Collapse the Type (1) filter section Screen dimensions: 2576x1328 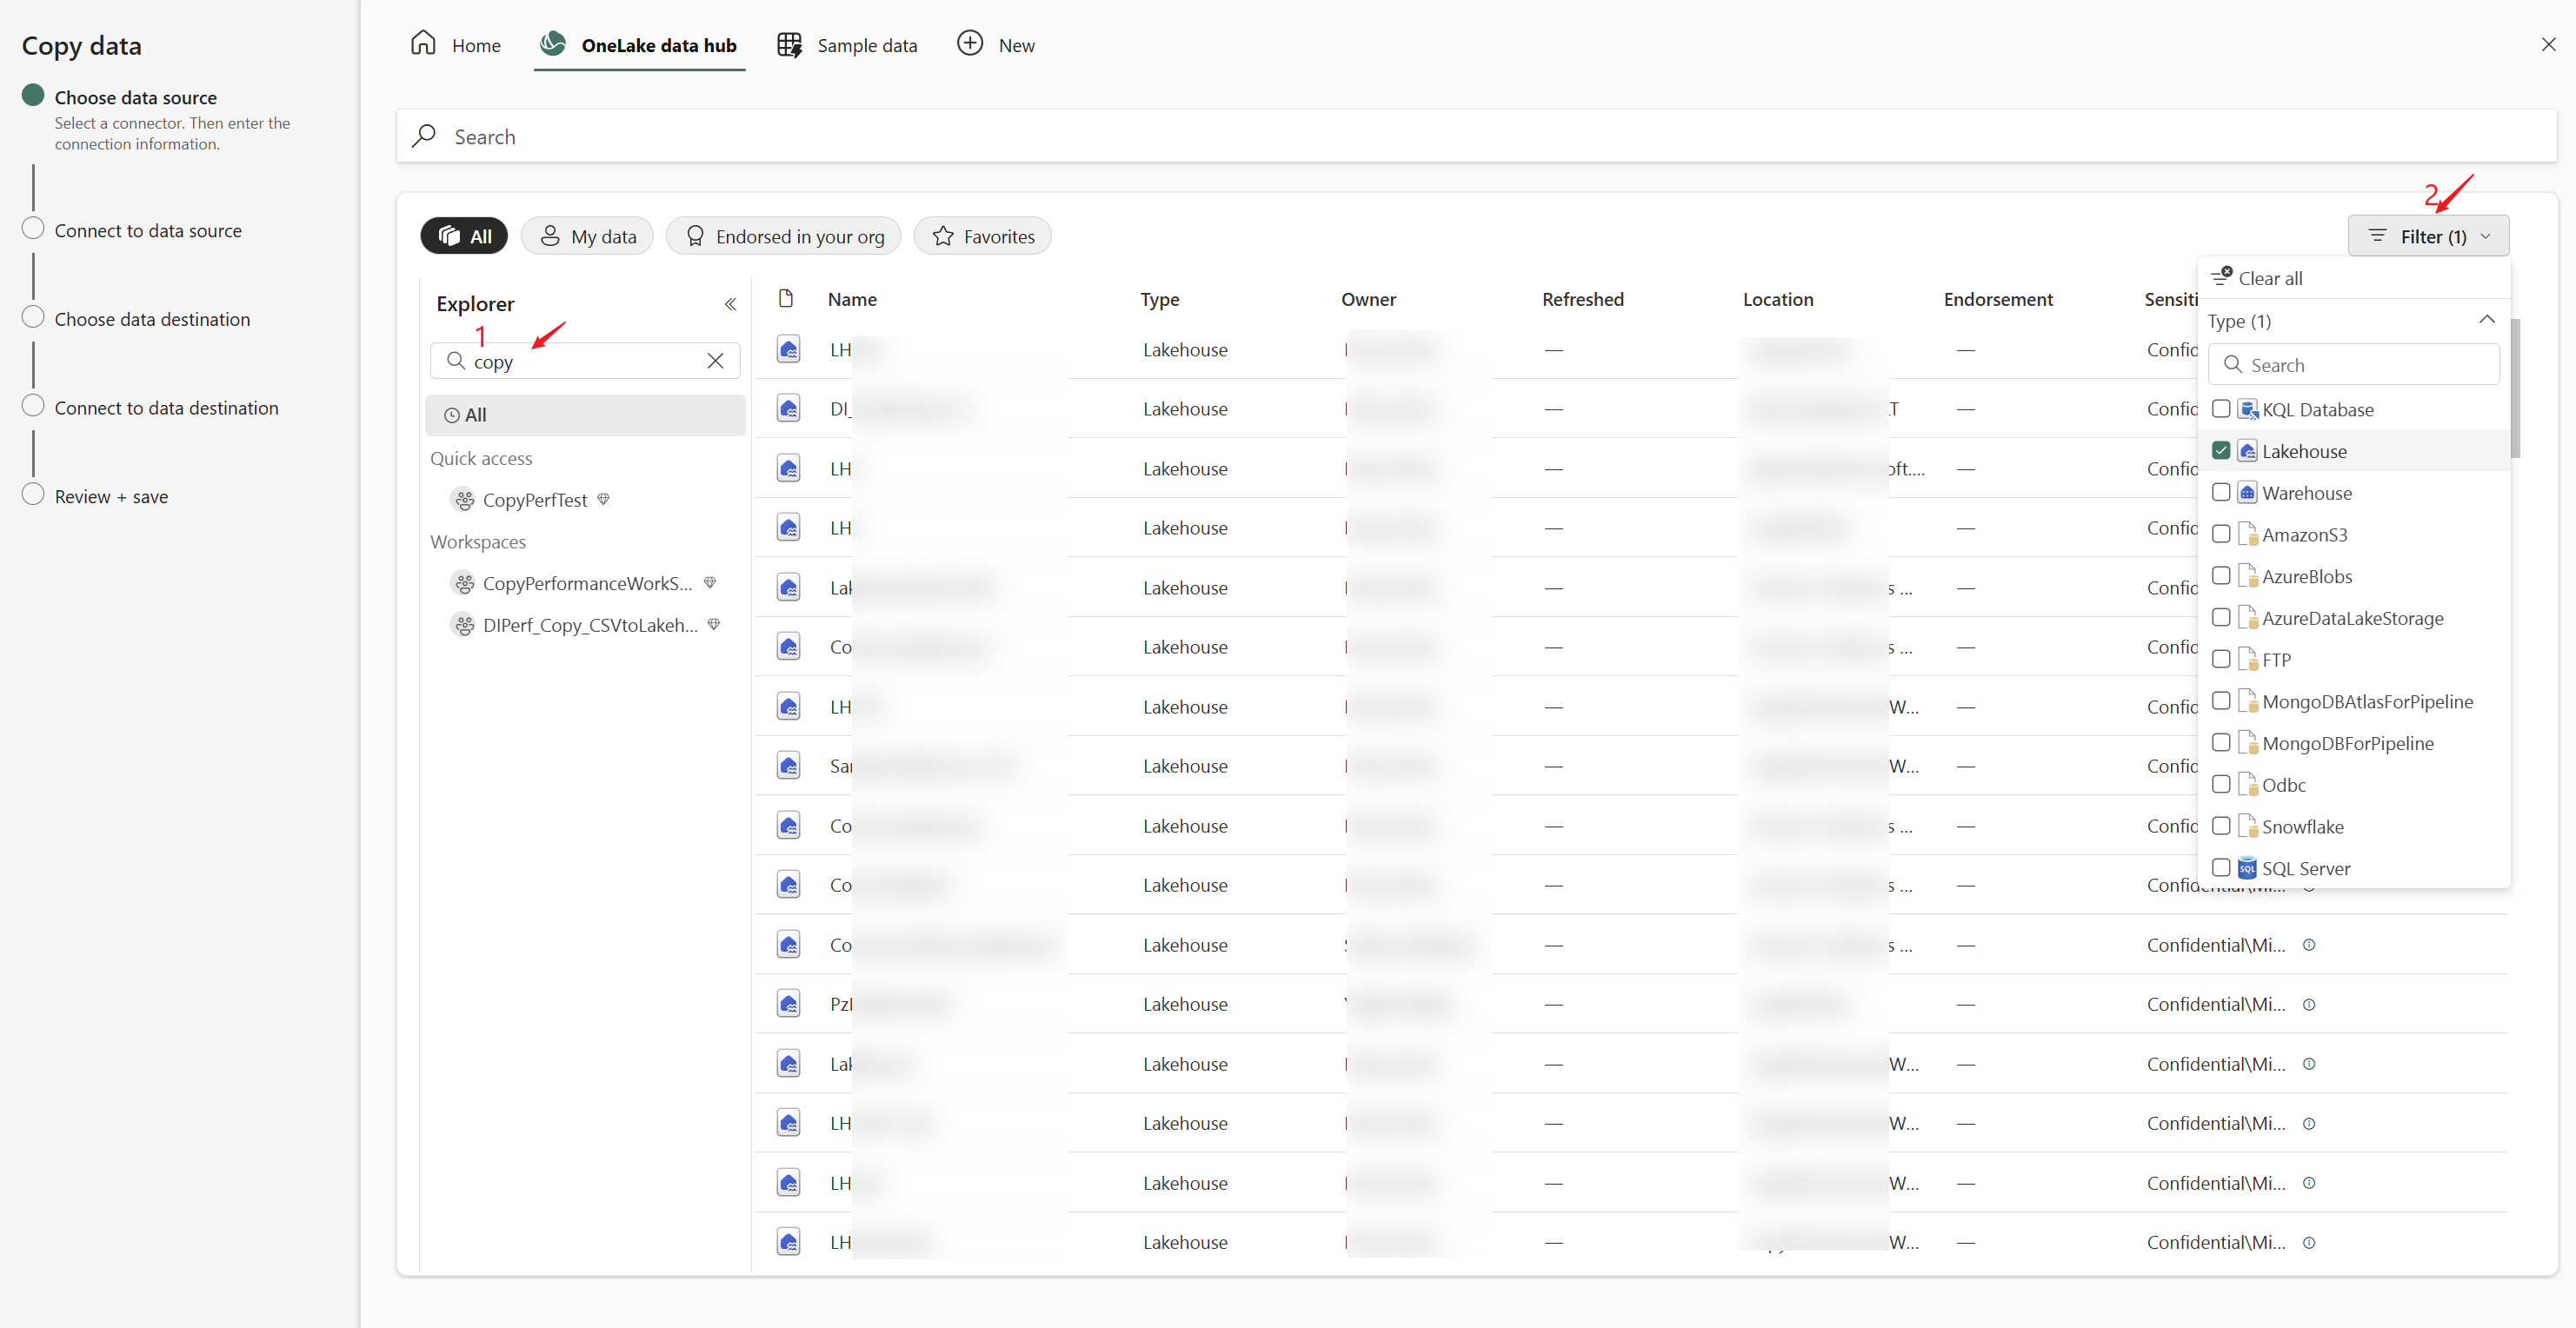(x=2488, y=319)
